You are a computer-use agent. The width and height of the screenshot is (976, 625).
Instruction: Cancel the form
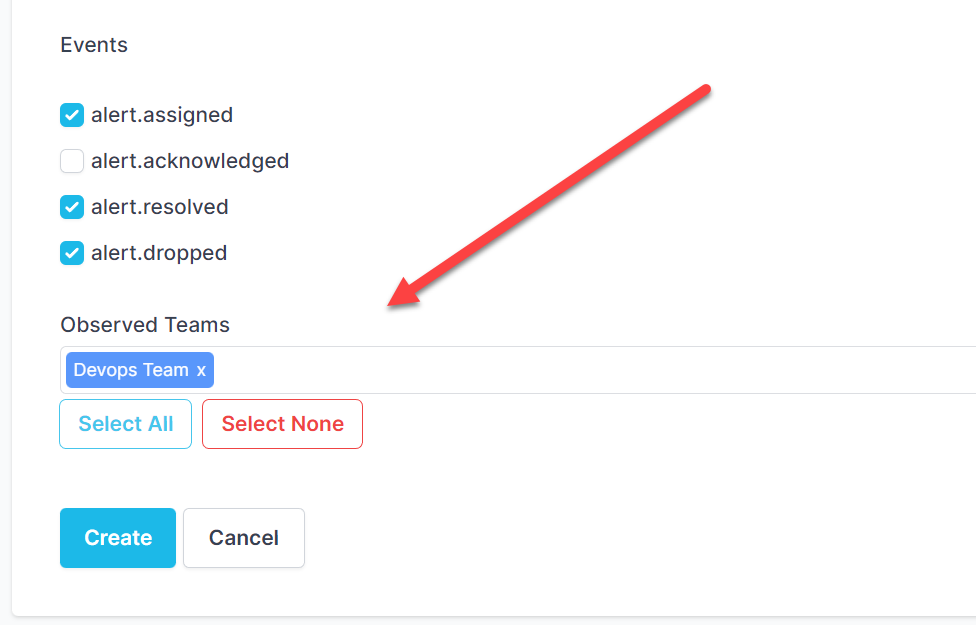tap(244, 538)
